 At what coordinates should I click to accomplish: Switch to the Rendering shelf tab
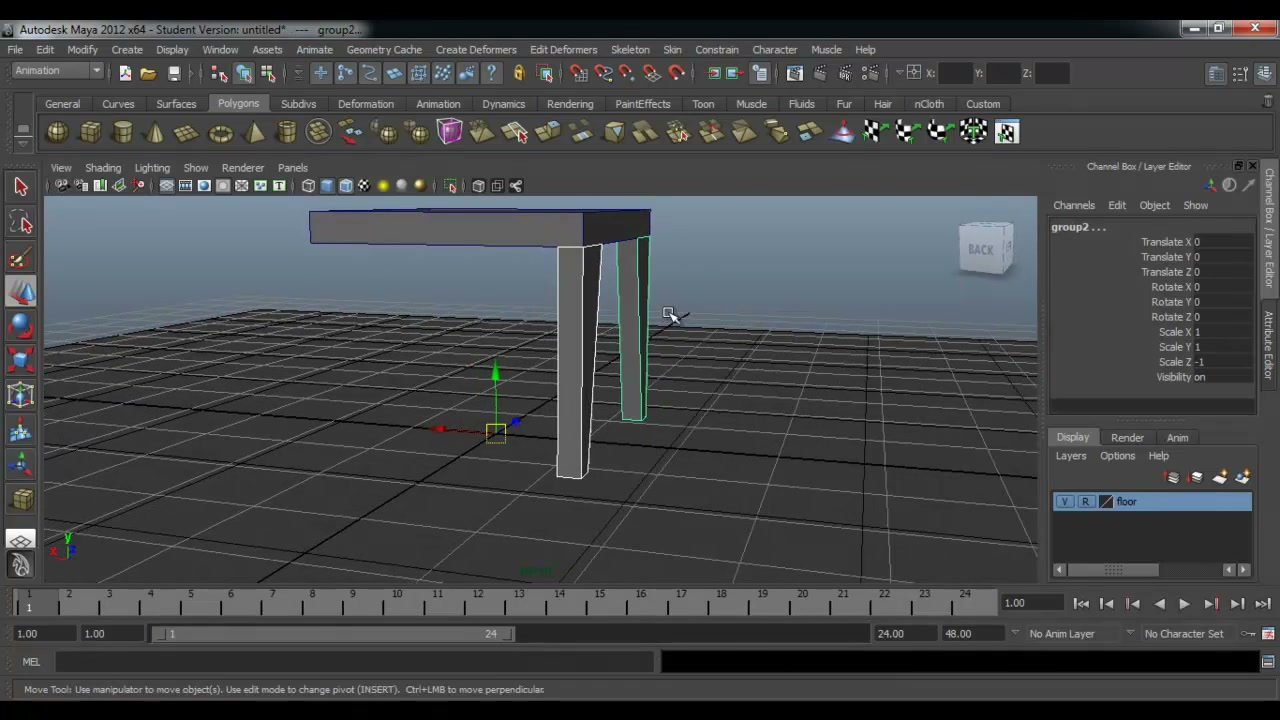(570, 104)
